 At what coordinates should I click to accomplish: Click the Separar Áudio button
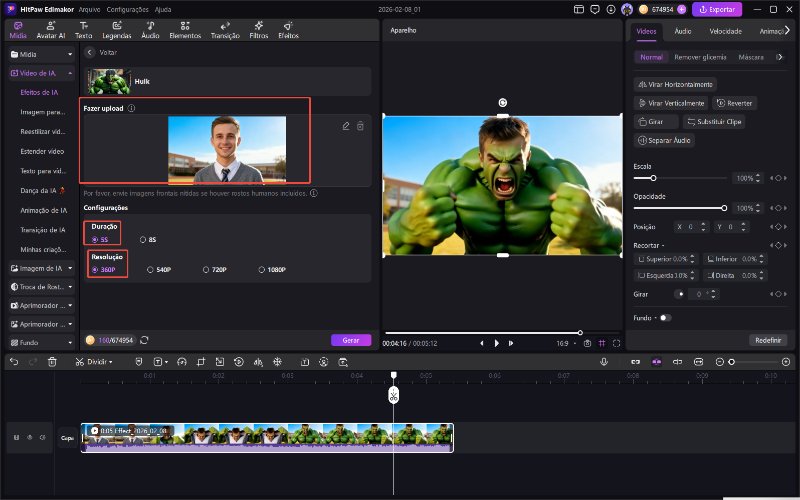pos(664,140)
